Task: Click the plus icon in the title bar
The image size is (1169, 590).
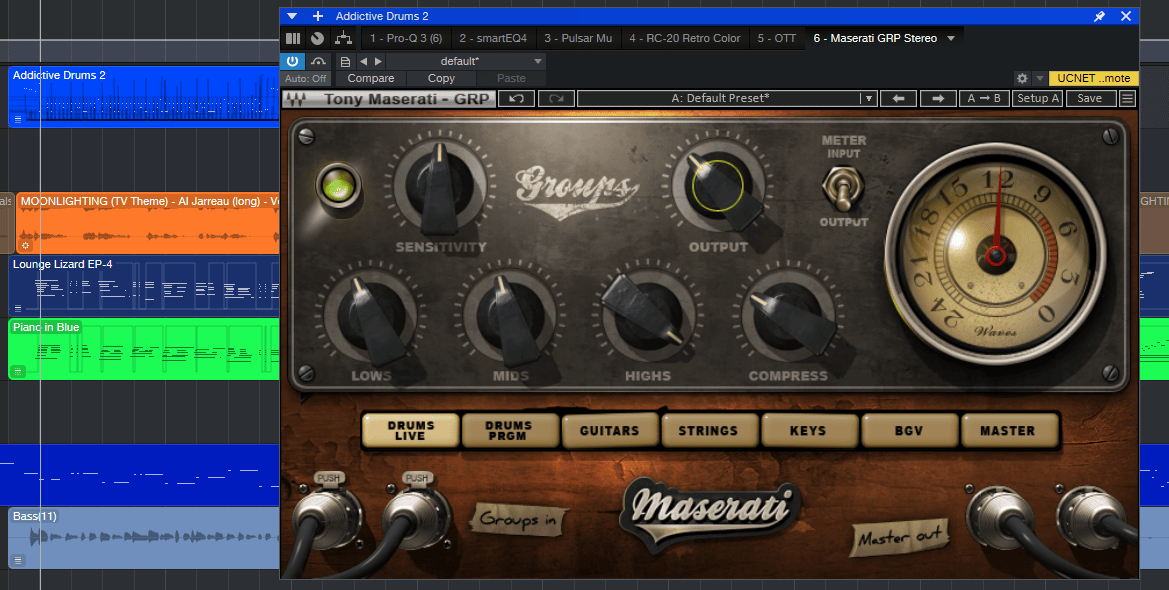Action: click(318, 16)
